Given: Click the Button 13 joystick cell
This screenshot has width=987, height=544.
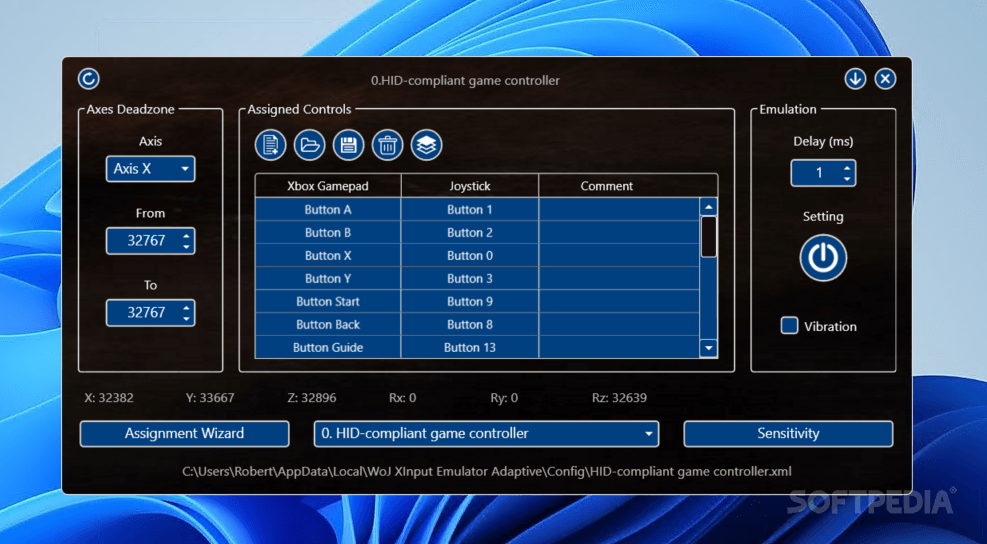Looking at the screenshot, I should [x=470, y=347].
